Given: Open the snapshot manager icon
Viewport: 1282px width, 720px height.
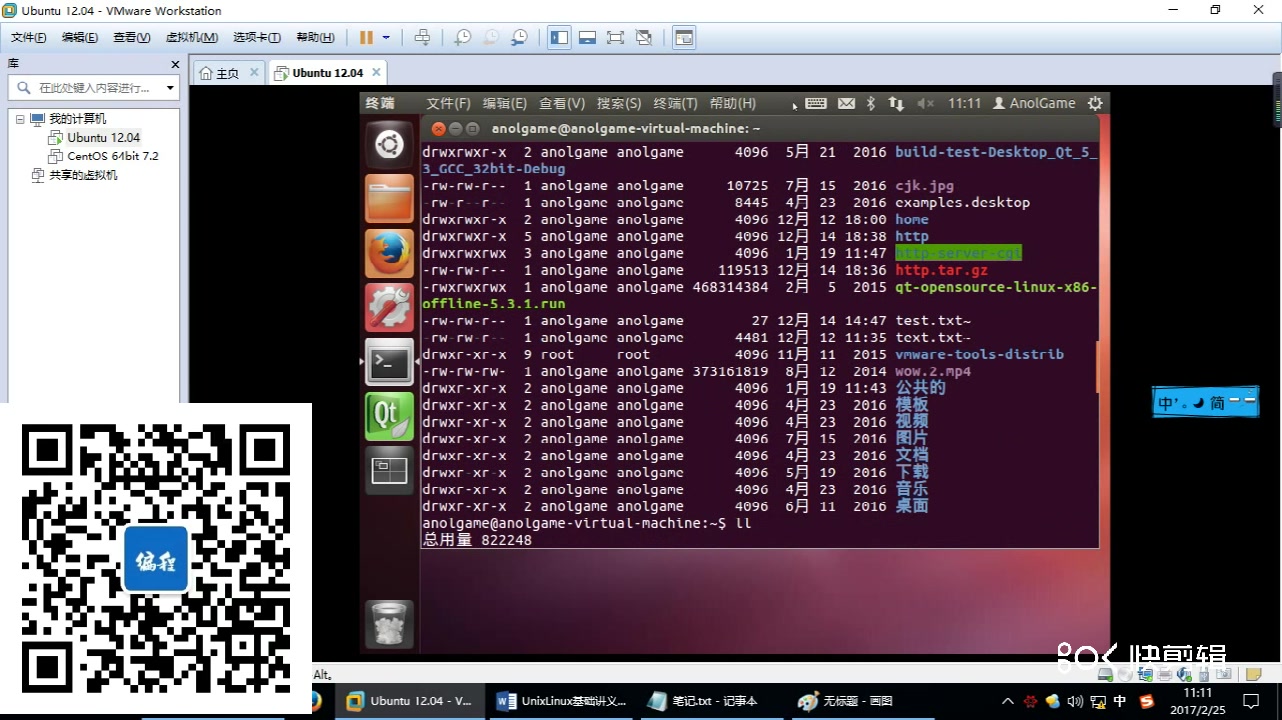Looking at the screenshot, I should (519, 37).
